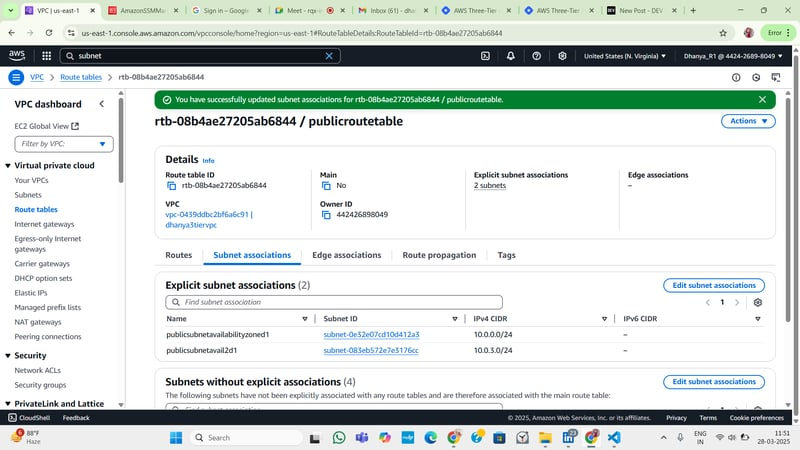This screenshot has width=800, height=450.
Task: Open Microsoft Edge from the taskbar
Action: pyautogui.click(x=431, y=438)
